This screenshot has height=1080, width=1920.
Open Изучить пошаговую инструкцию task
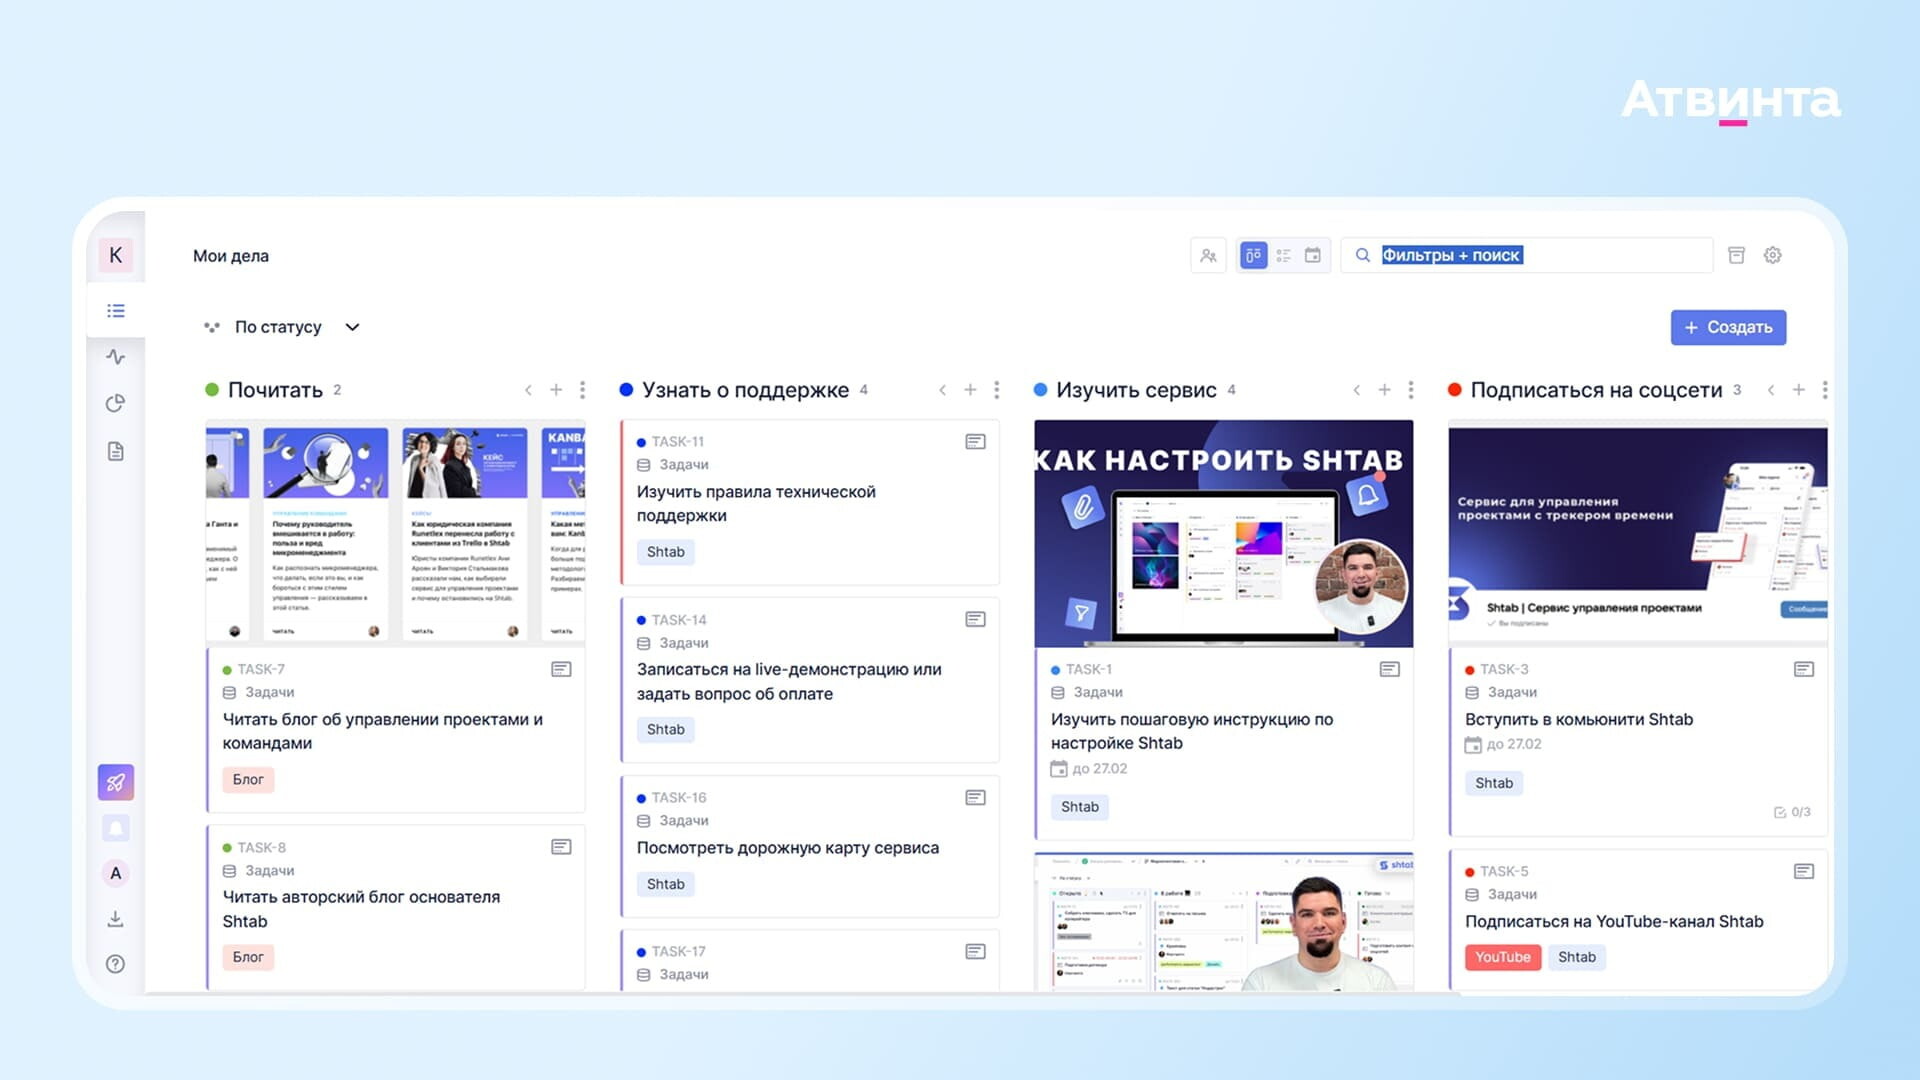tap(1192, 731)
